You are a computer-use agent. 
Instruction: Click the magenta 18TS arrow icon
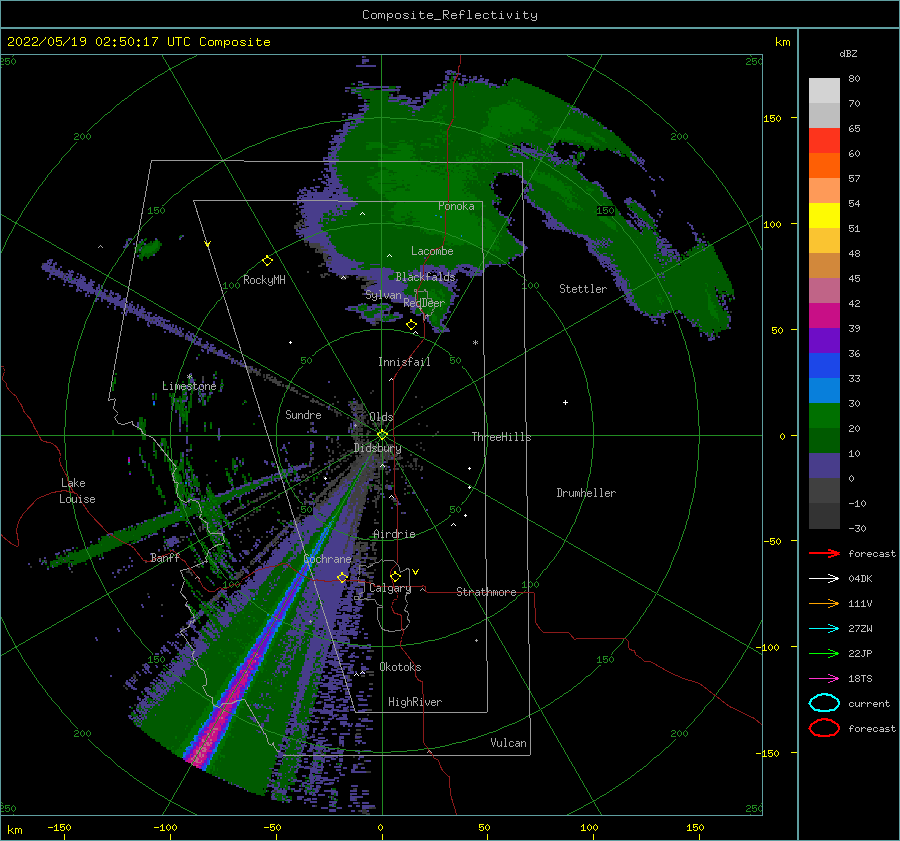[824, 678]
